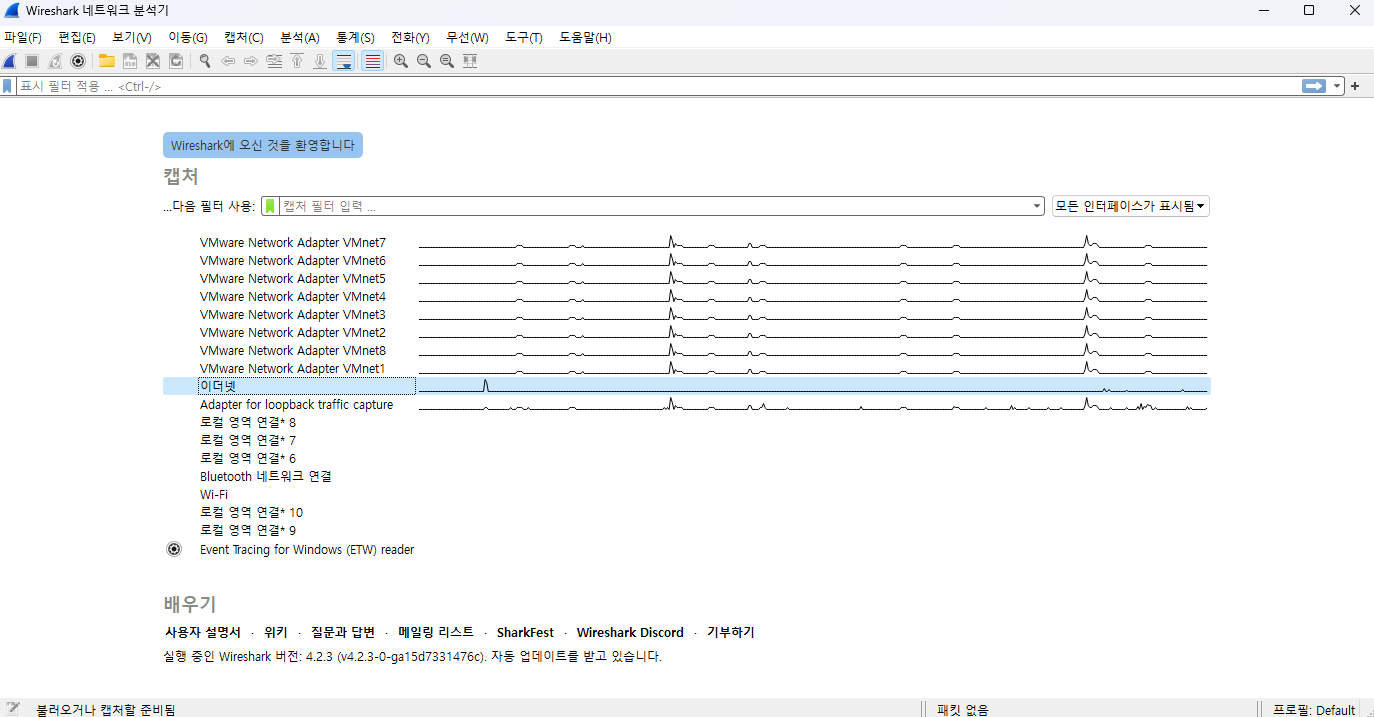Click the display filter input field
This screenshot has height=717, width=1374.
pyautogui.click(x=658, y=86)
